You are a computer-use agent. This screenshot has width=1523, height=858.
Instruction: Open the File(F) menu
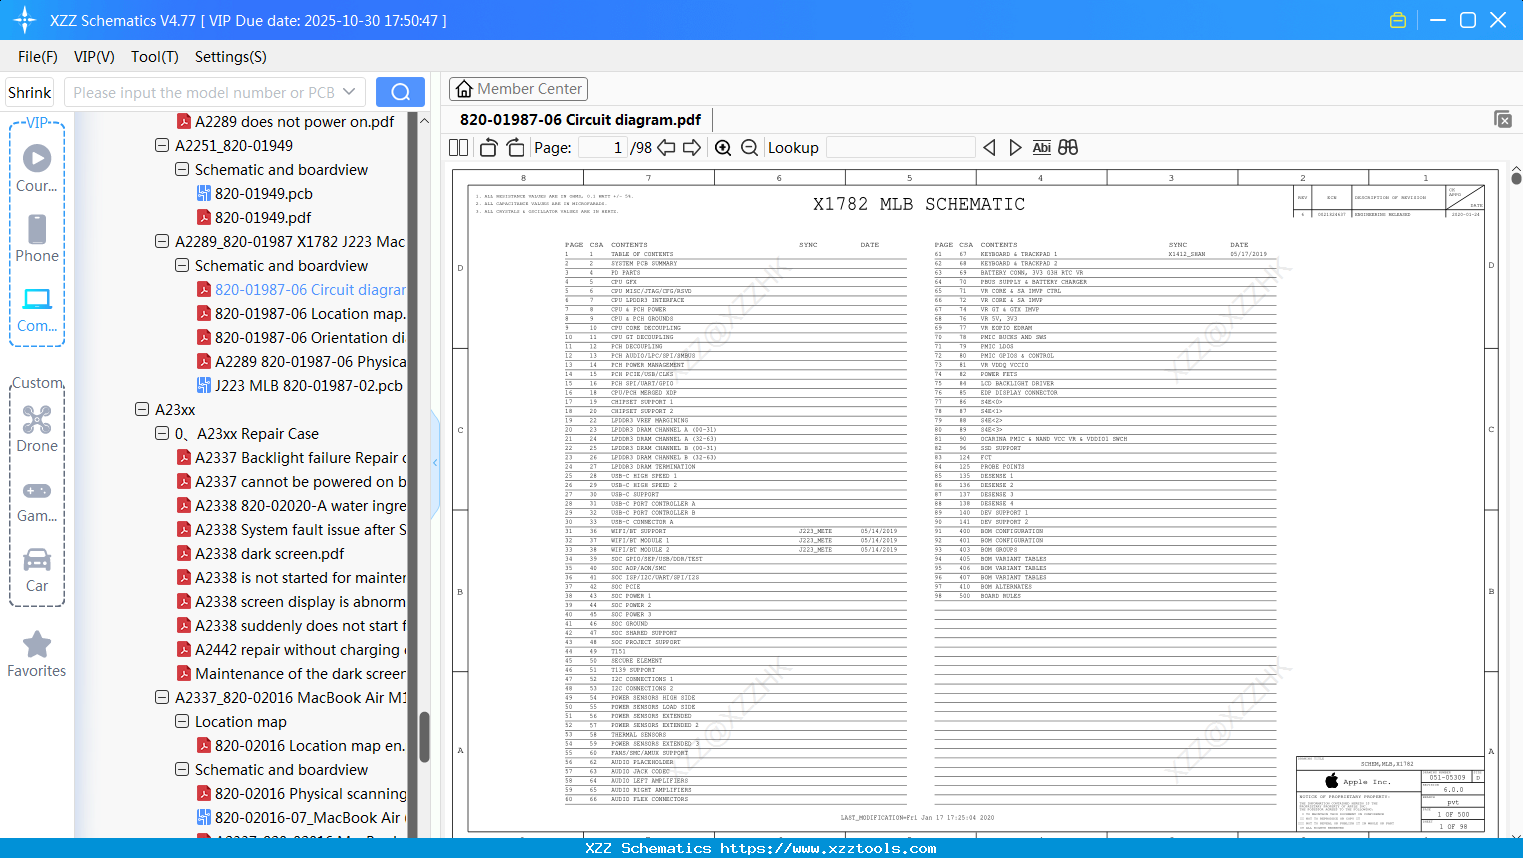[x=38, y=57]
